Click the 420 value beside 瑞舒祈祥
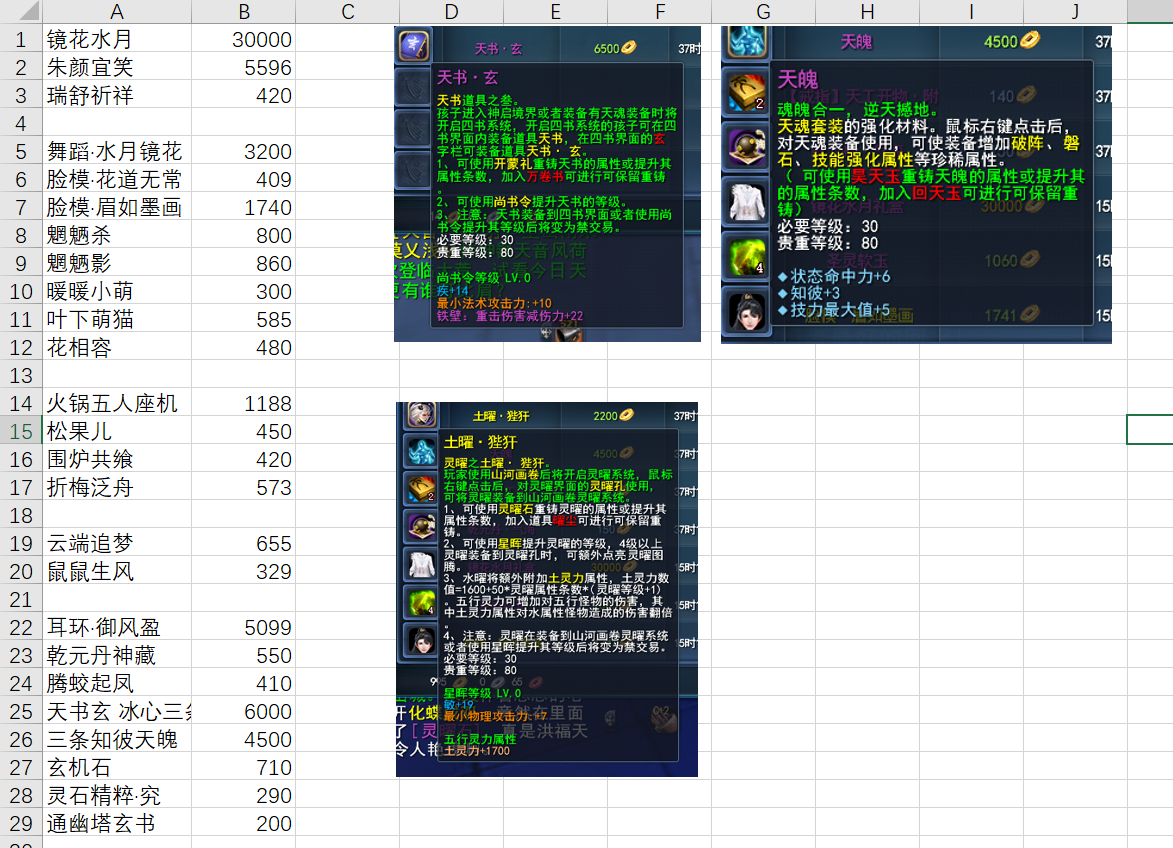This screenshot has height=848, width=1173. tap(244, 96)
